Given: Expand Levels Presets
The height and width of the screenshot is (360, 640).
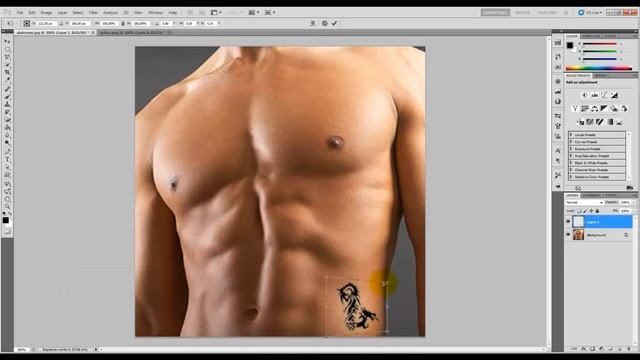Looking at the screenshot, I should pyautogui.click(x=571, y=135).
